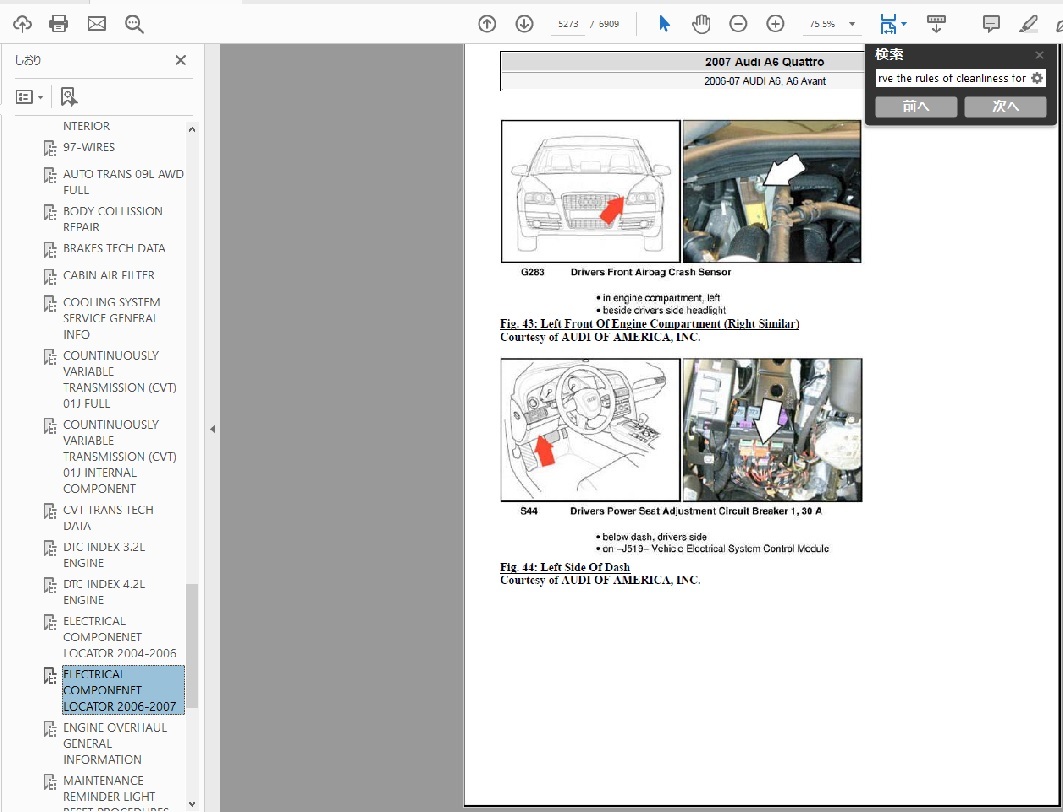Open CVT 01J FULL bookmark
The height and width of the screenshot is (812, 1063).
(119, 380)
